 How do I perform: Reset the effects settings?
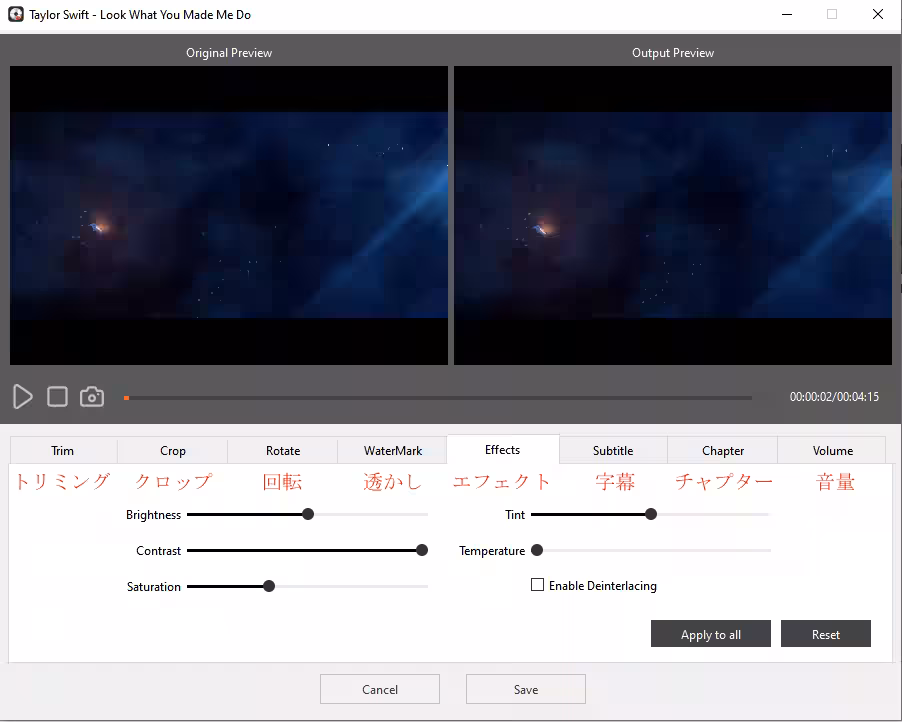point(826,634)
